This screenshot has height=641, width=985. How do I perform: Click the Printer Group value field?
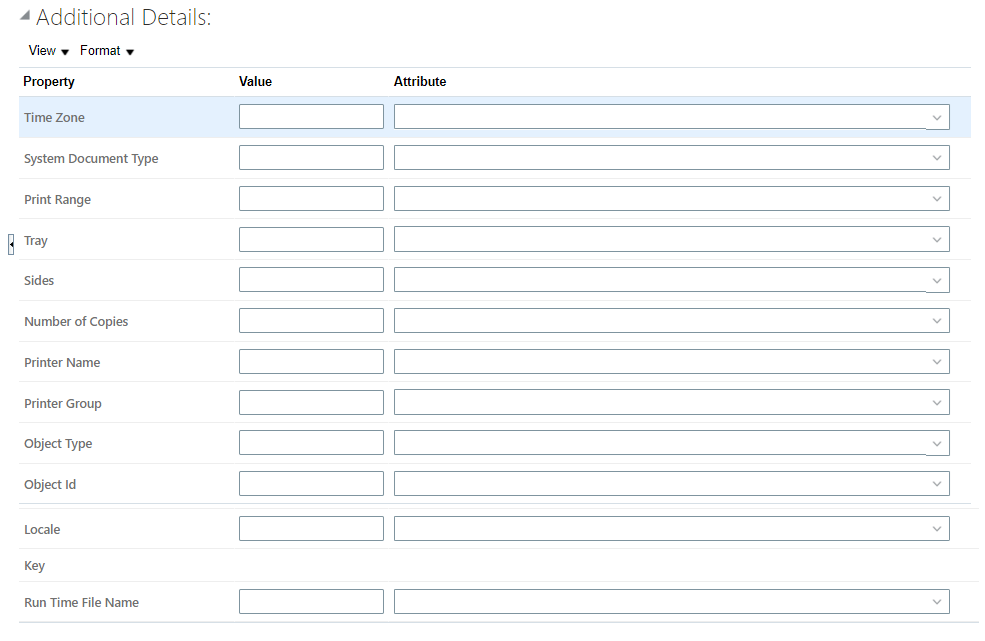[311, 402]
